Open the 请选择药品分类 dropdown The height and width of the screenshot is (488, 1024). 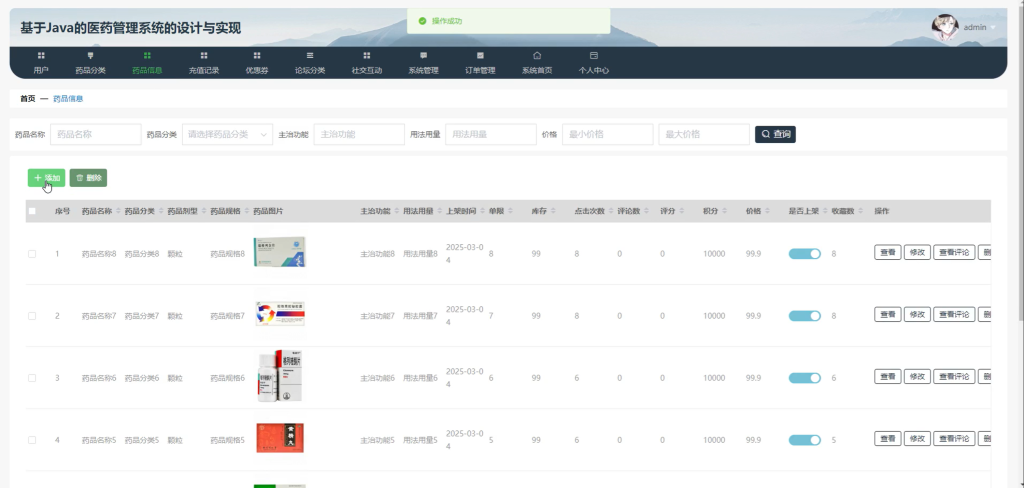coord(227,134)
